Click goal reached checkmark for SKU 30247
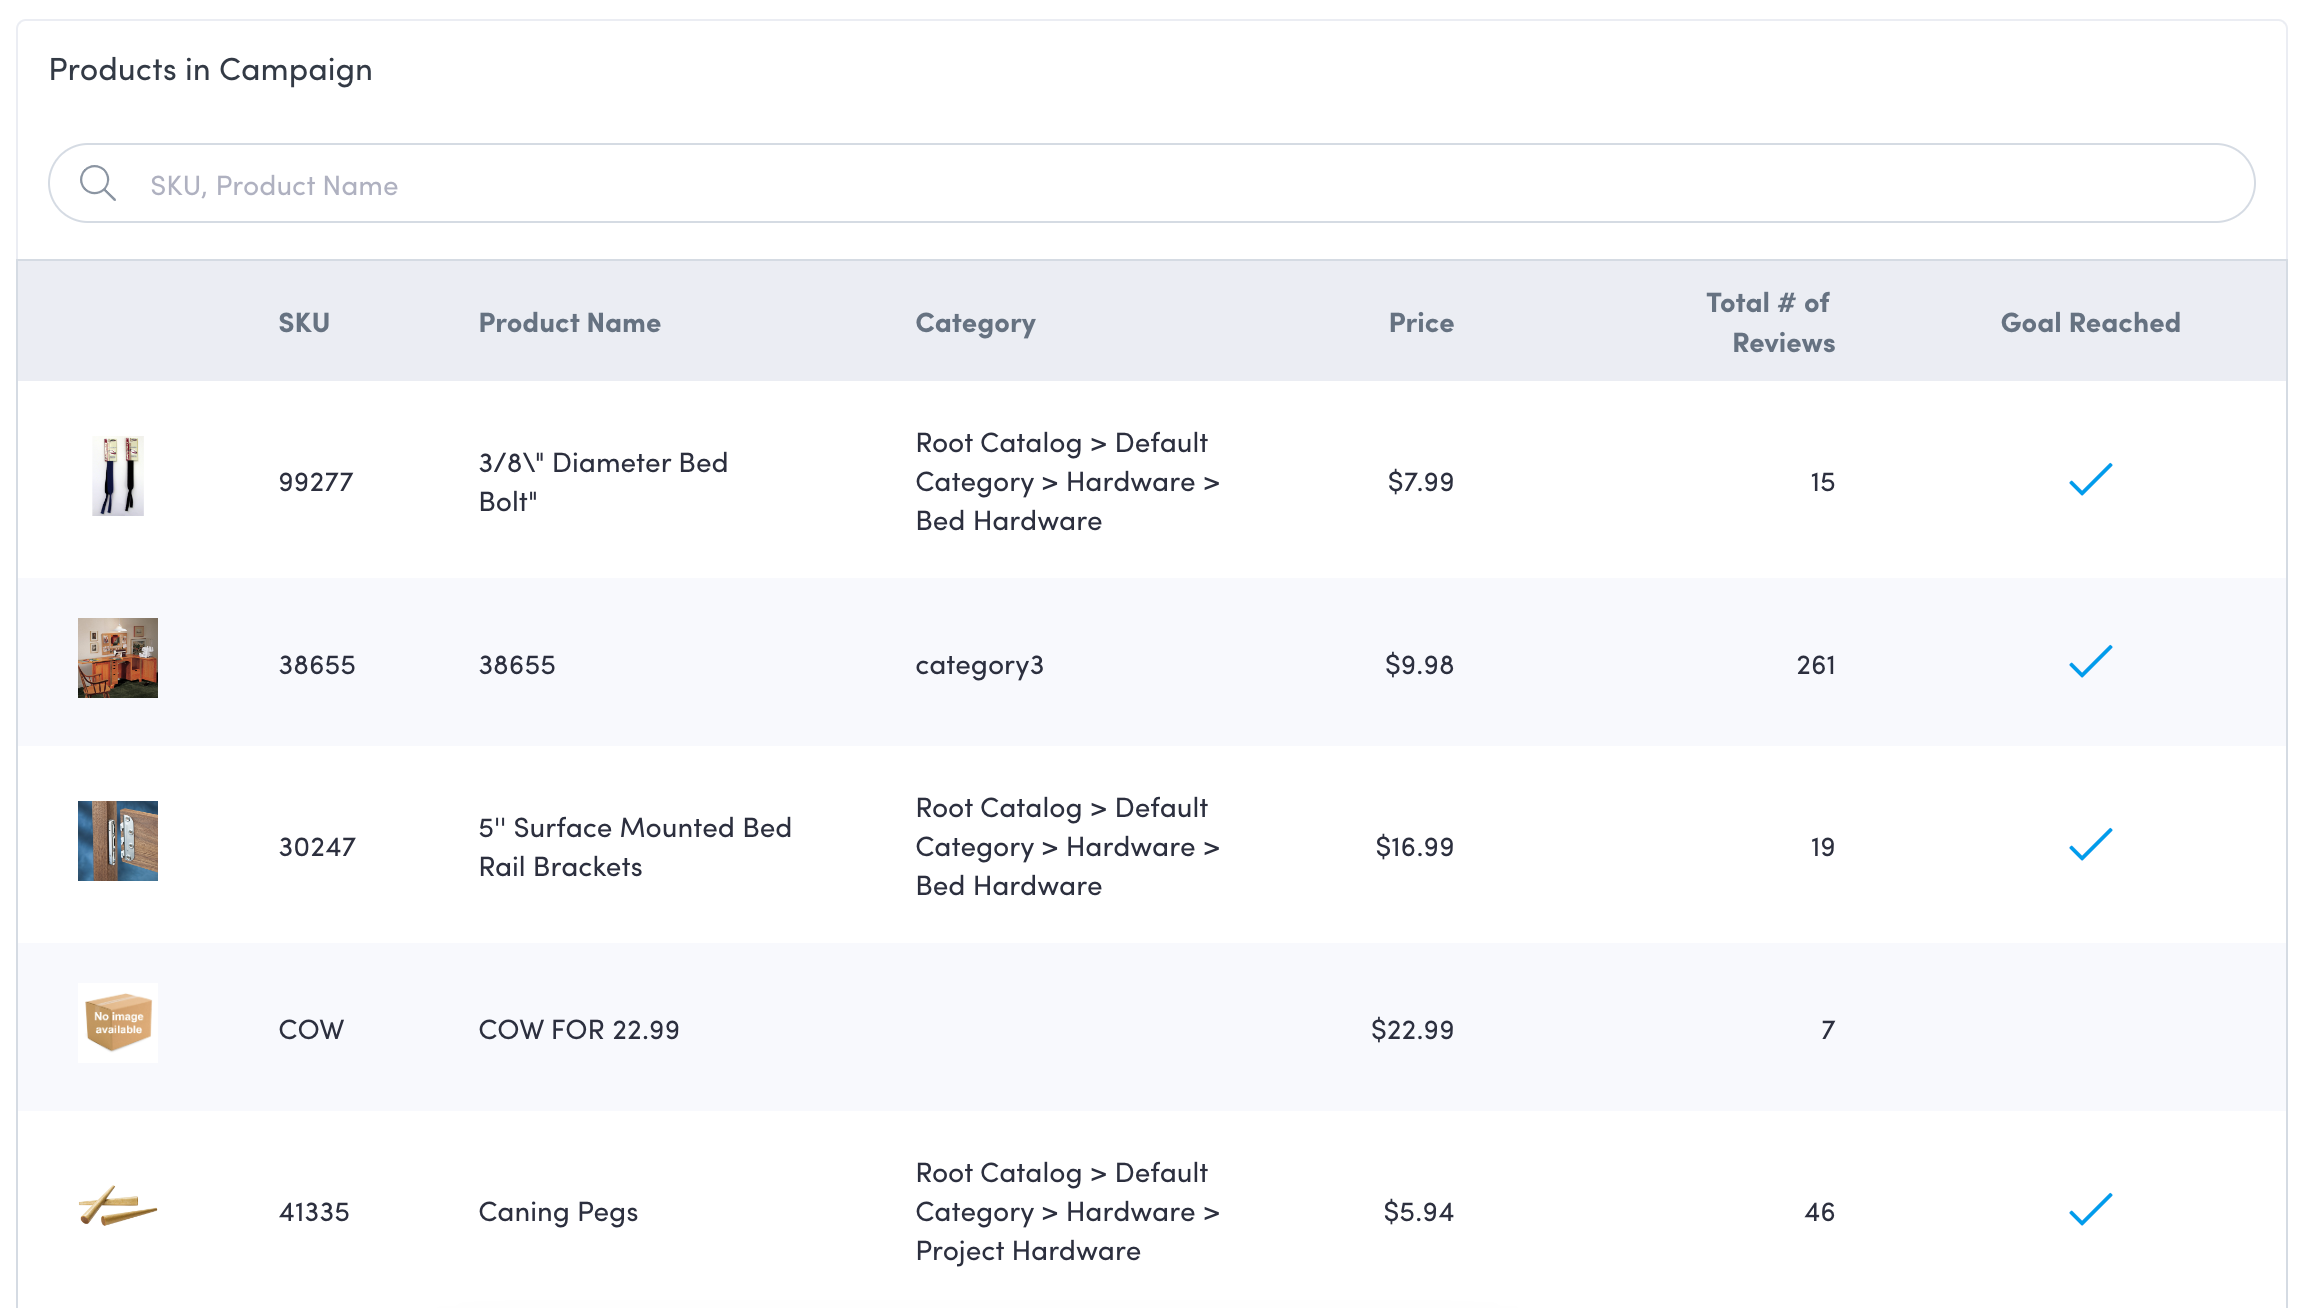Image resolution: width=2320 pixels, height=1308 pixels. (2090, 845)
